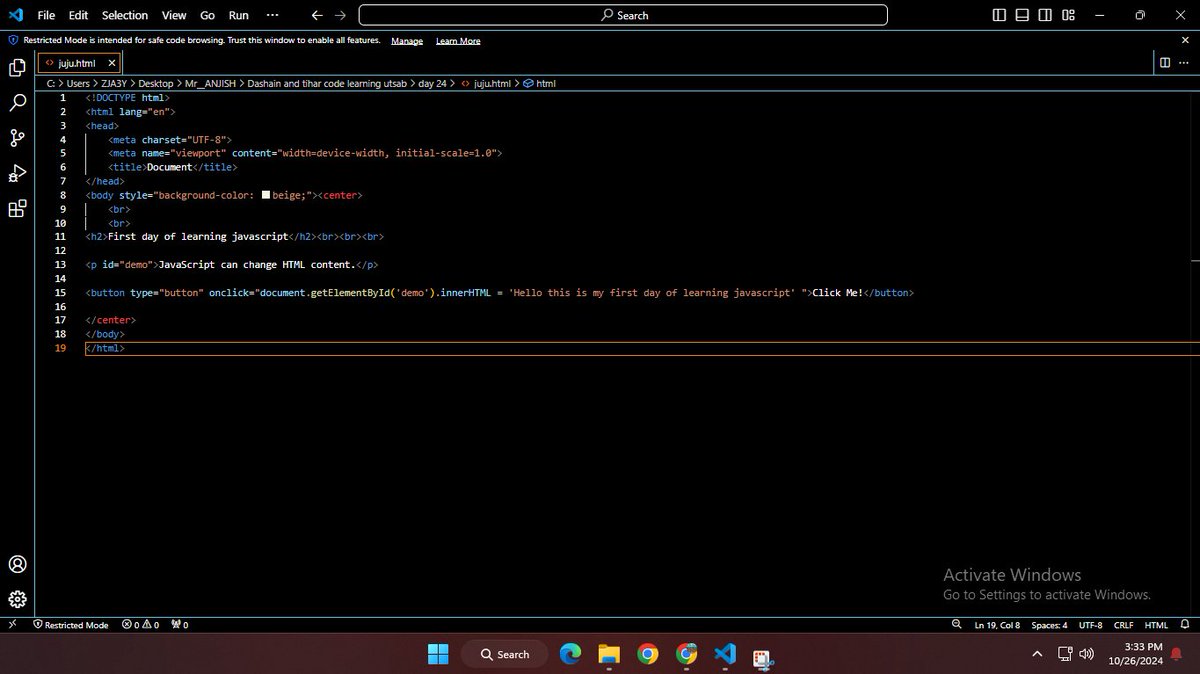The height and width of the screenshot is (674, 1200).
Task: Go back with the left arrow
Action: pos(317,15)
